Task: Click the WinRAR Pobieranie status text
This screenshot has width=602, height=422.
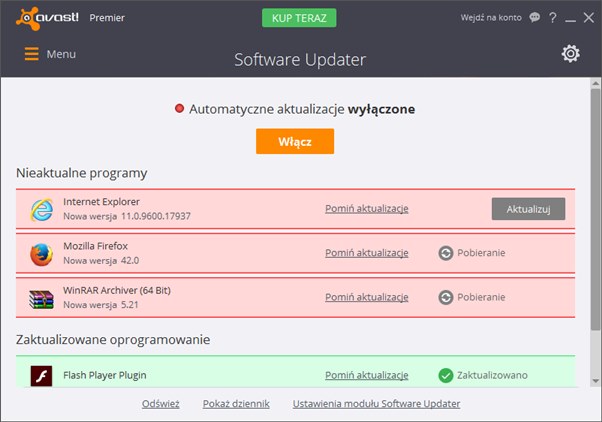Action: 481,297
